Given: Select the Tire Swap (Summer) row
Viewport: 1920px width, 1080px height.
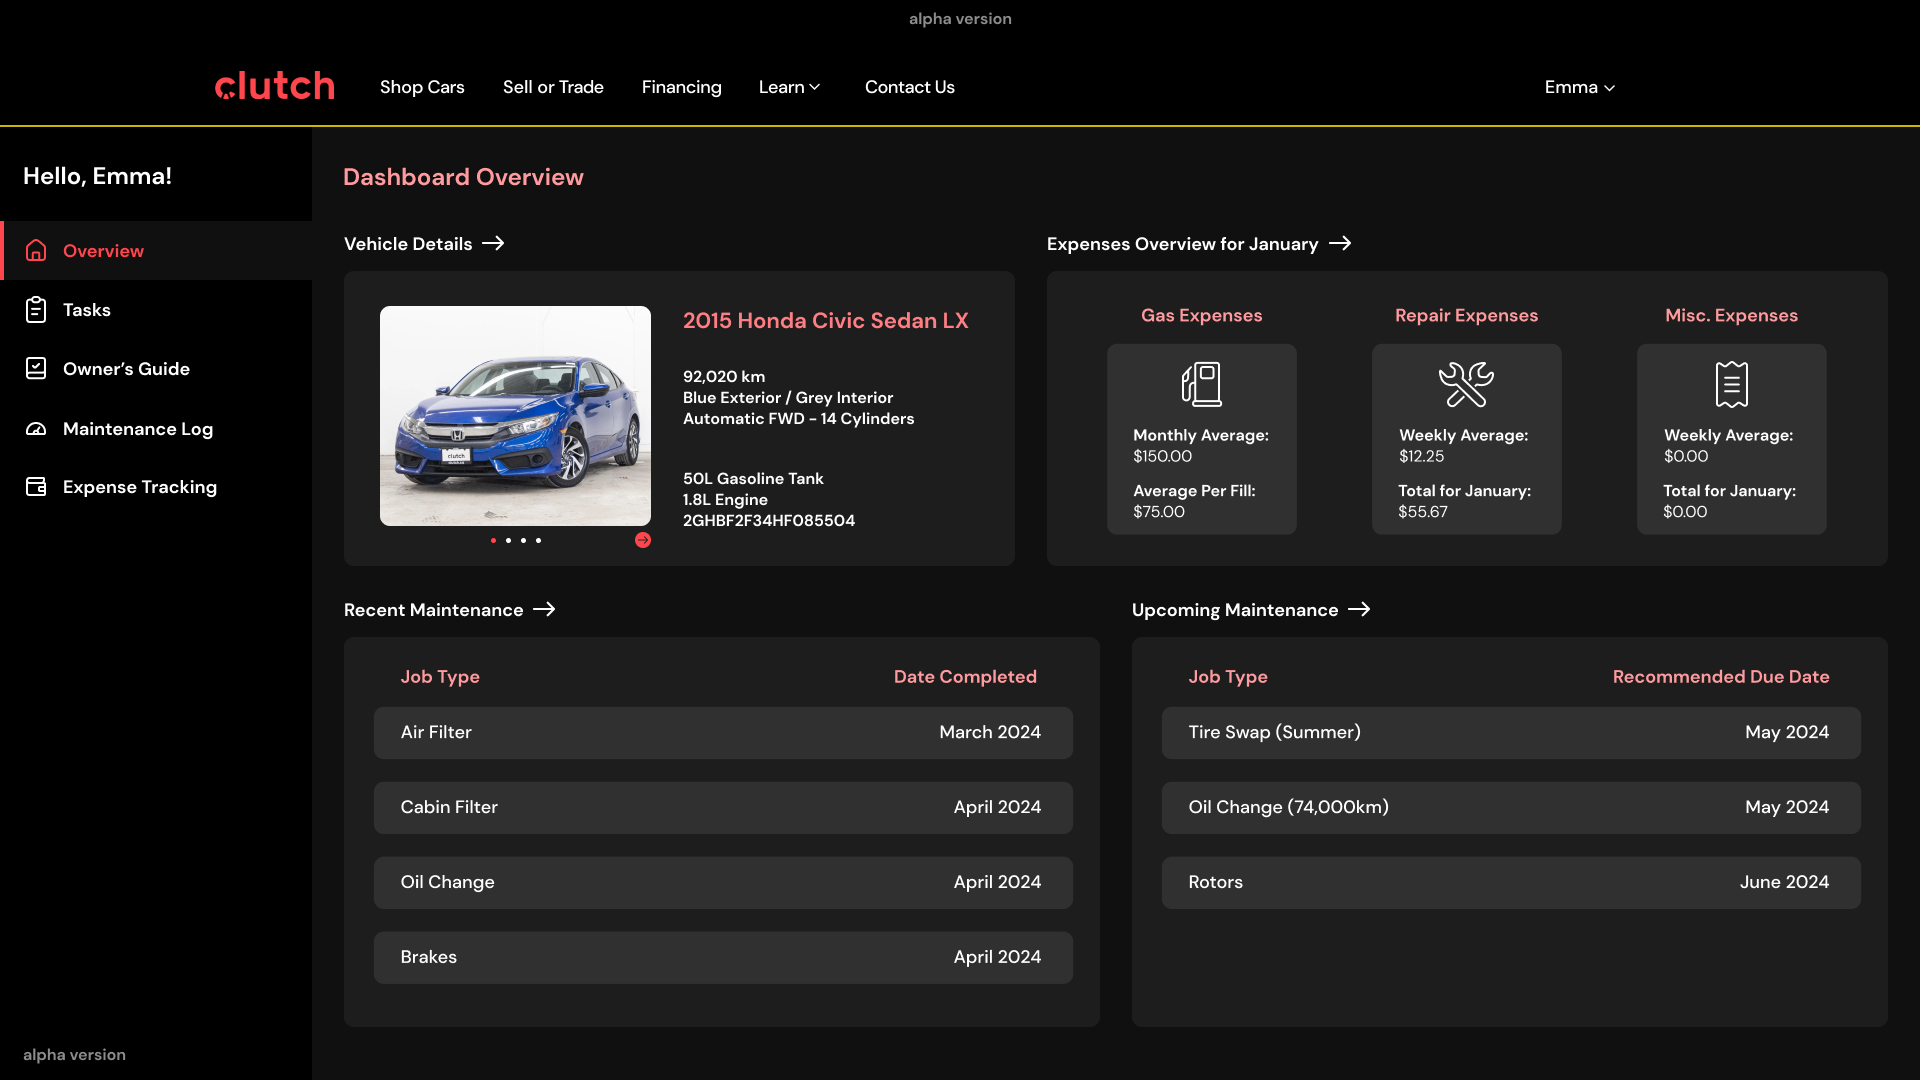Looking at the screenshot, I should click(x=1511, y=733).
